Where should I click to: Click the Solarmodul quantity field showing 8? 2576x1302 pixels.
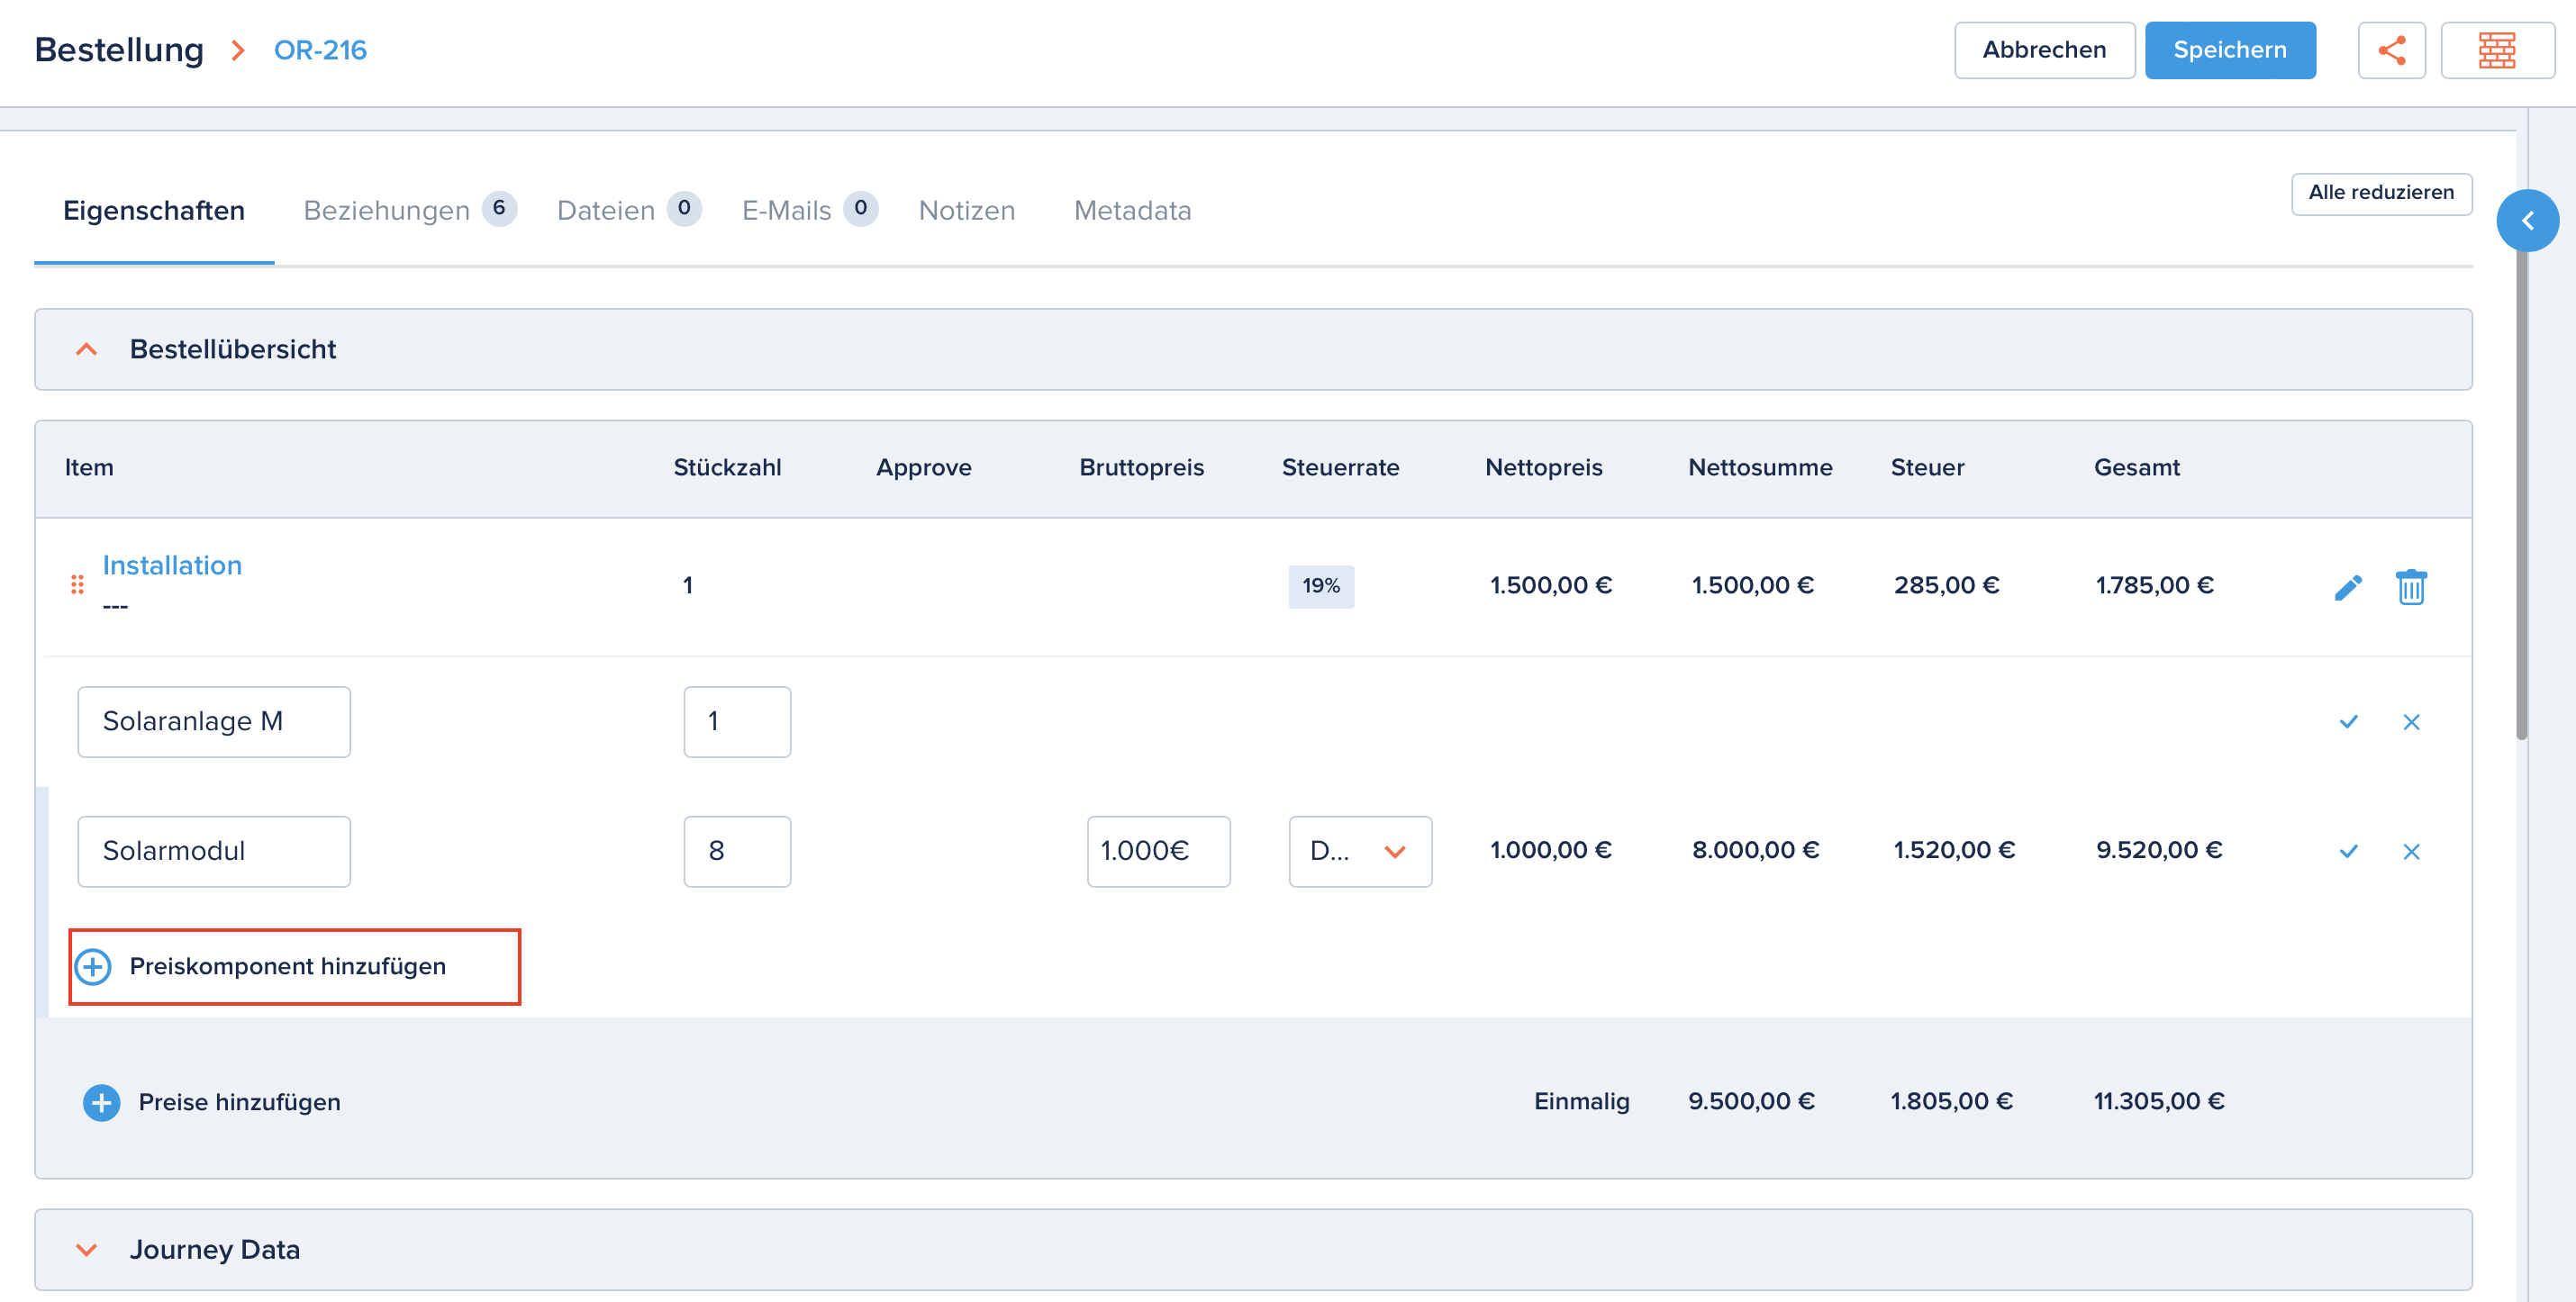click(737, 851)
